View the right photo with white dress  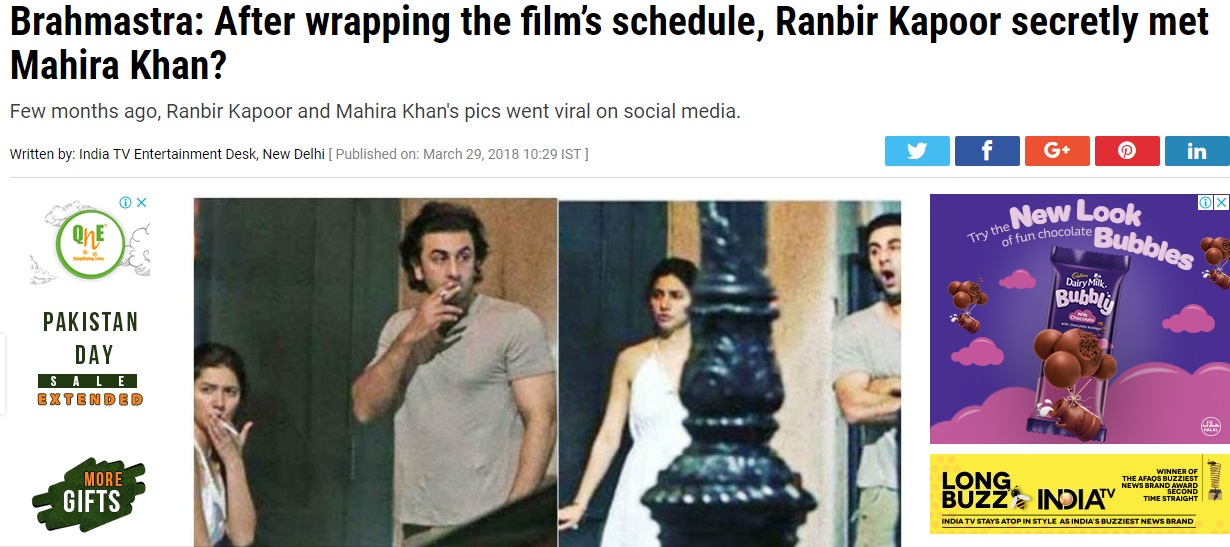coord(729,372)
